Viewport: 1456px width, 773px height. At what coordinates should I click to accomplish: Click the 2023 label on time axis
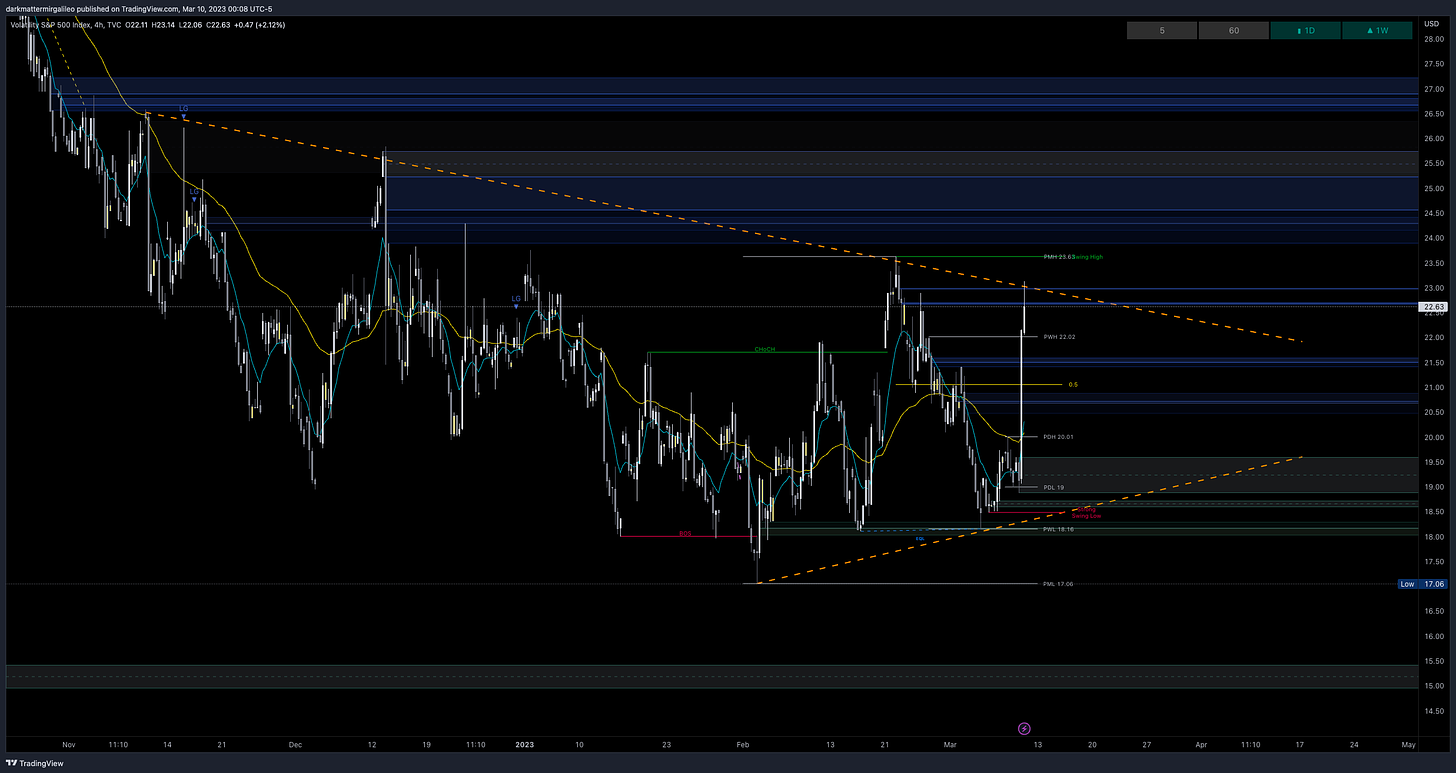pyautogui.click(x=524, y=745)
